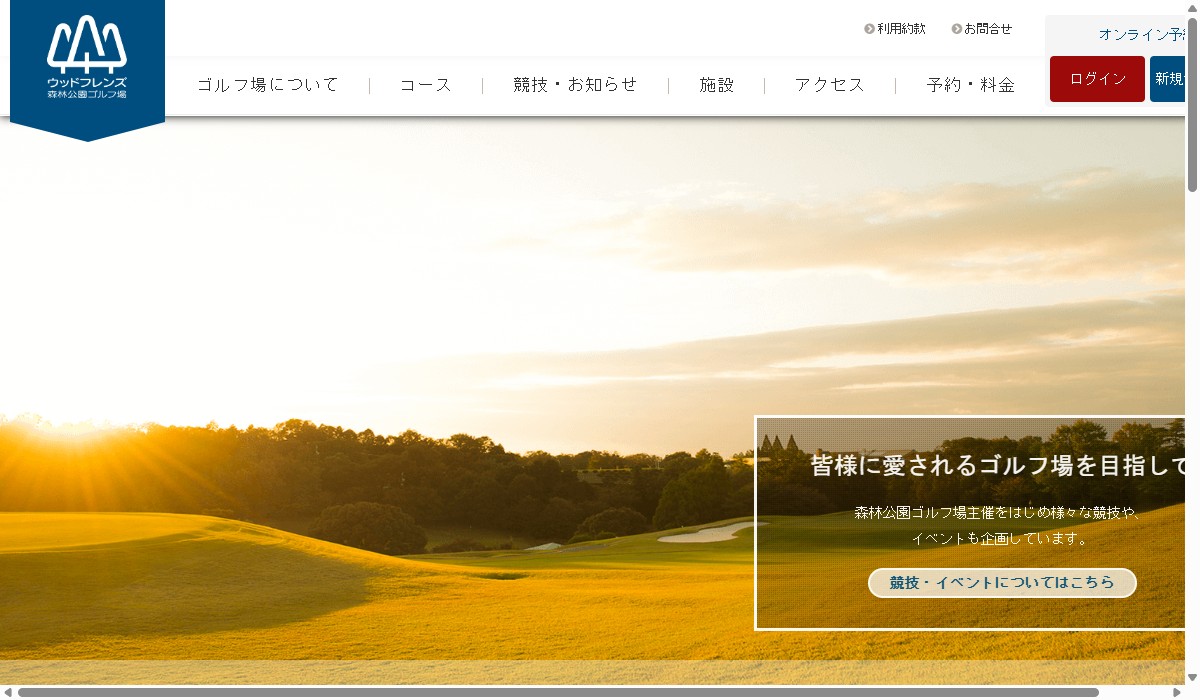Click the red ログイン button
Image resolution: width=1200 pixels, height=700 pixels.
(x=1097, y=79)
